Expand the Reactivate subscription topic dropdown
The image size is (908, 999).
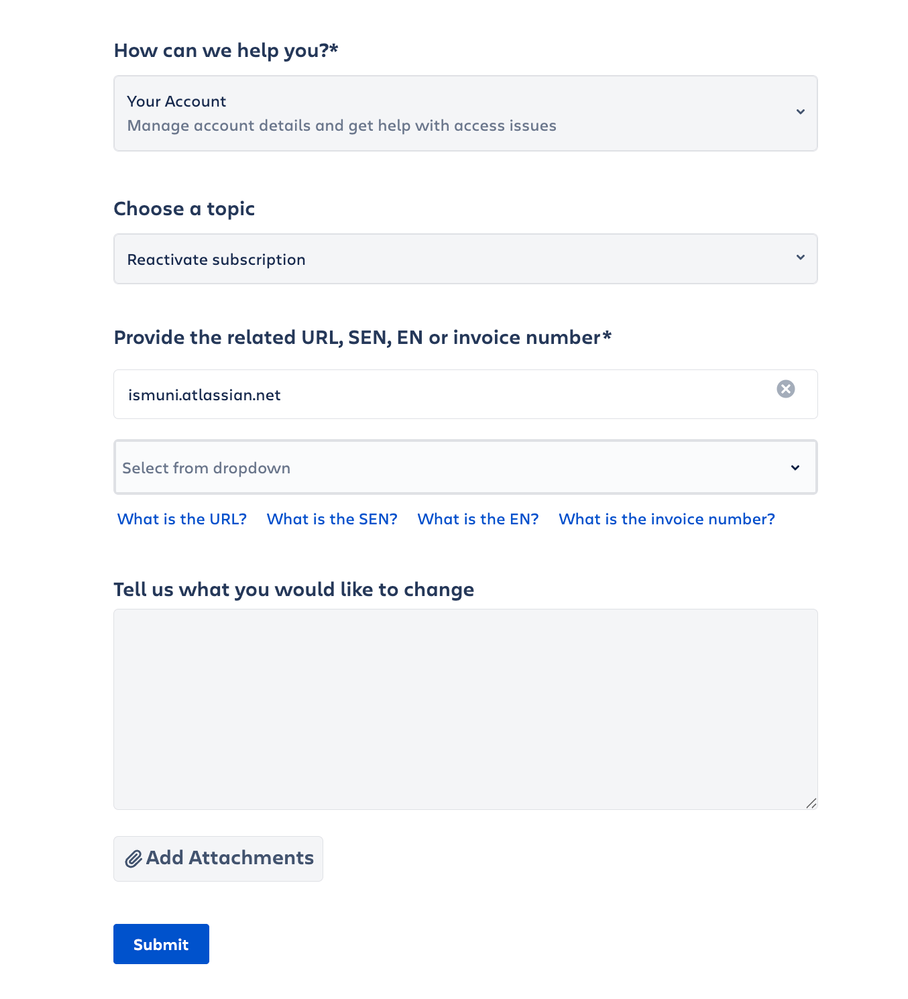(x=465, y=259)
